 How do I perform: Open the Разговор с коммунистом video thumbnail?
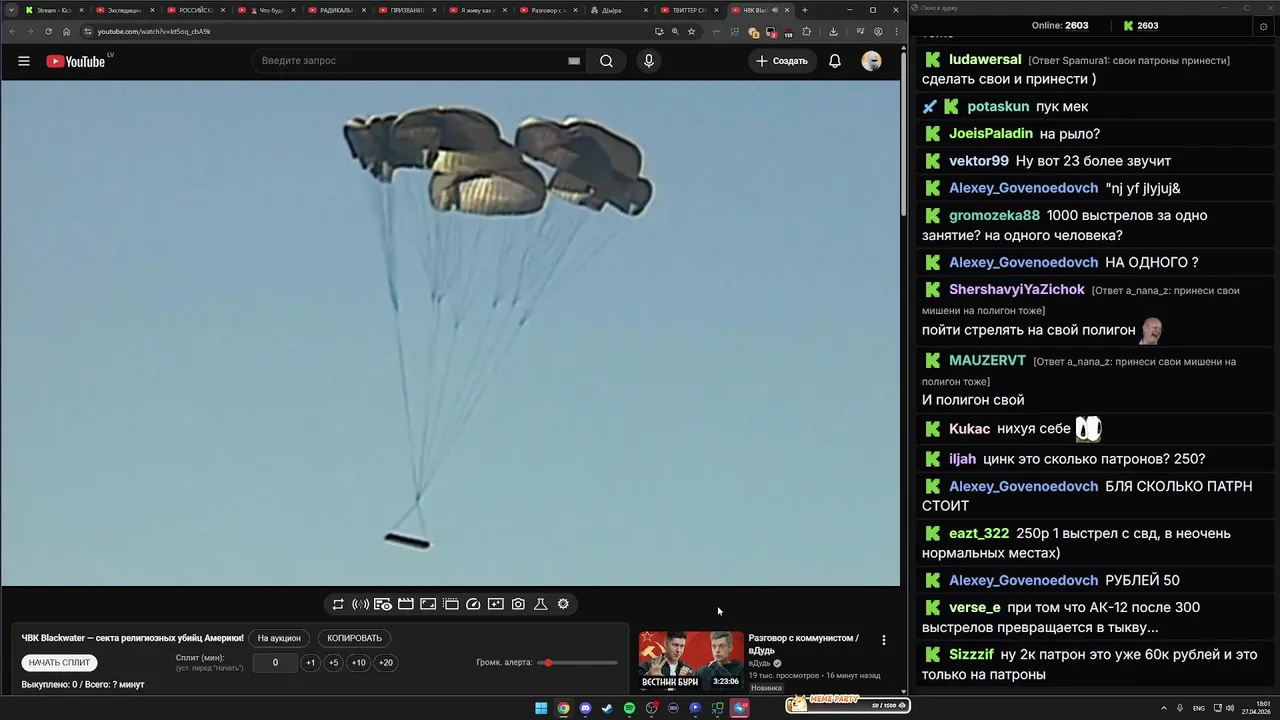(x=692, y=660)
